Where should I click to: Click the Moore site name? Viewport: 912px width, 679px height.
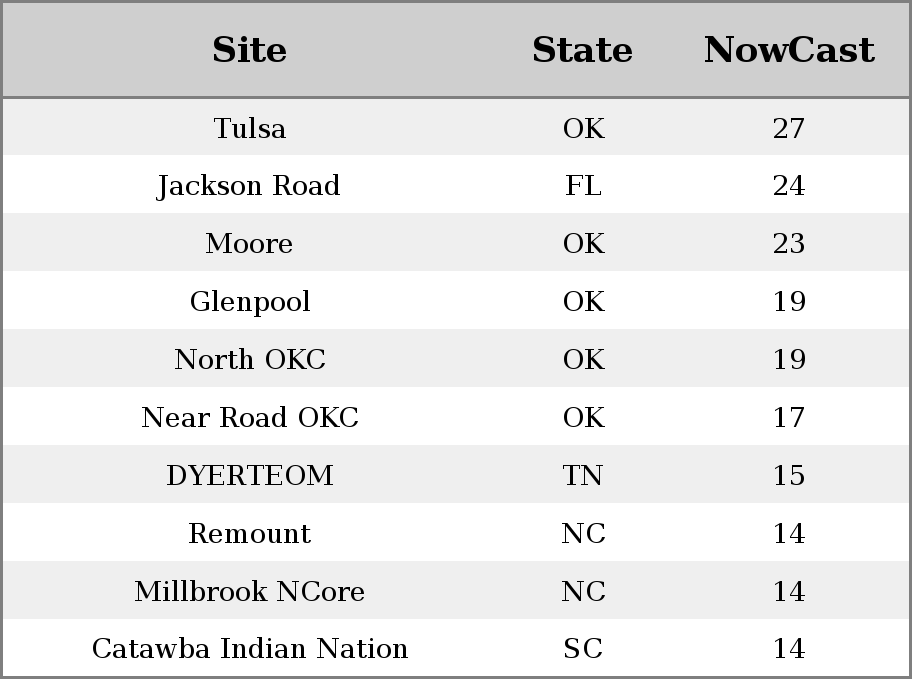[249, 243]
